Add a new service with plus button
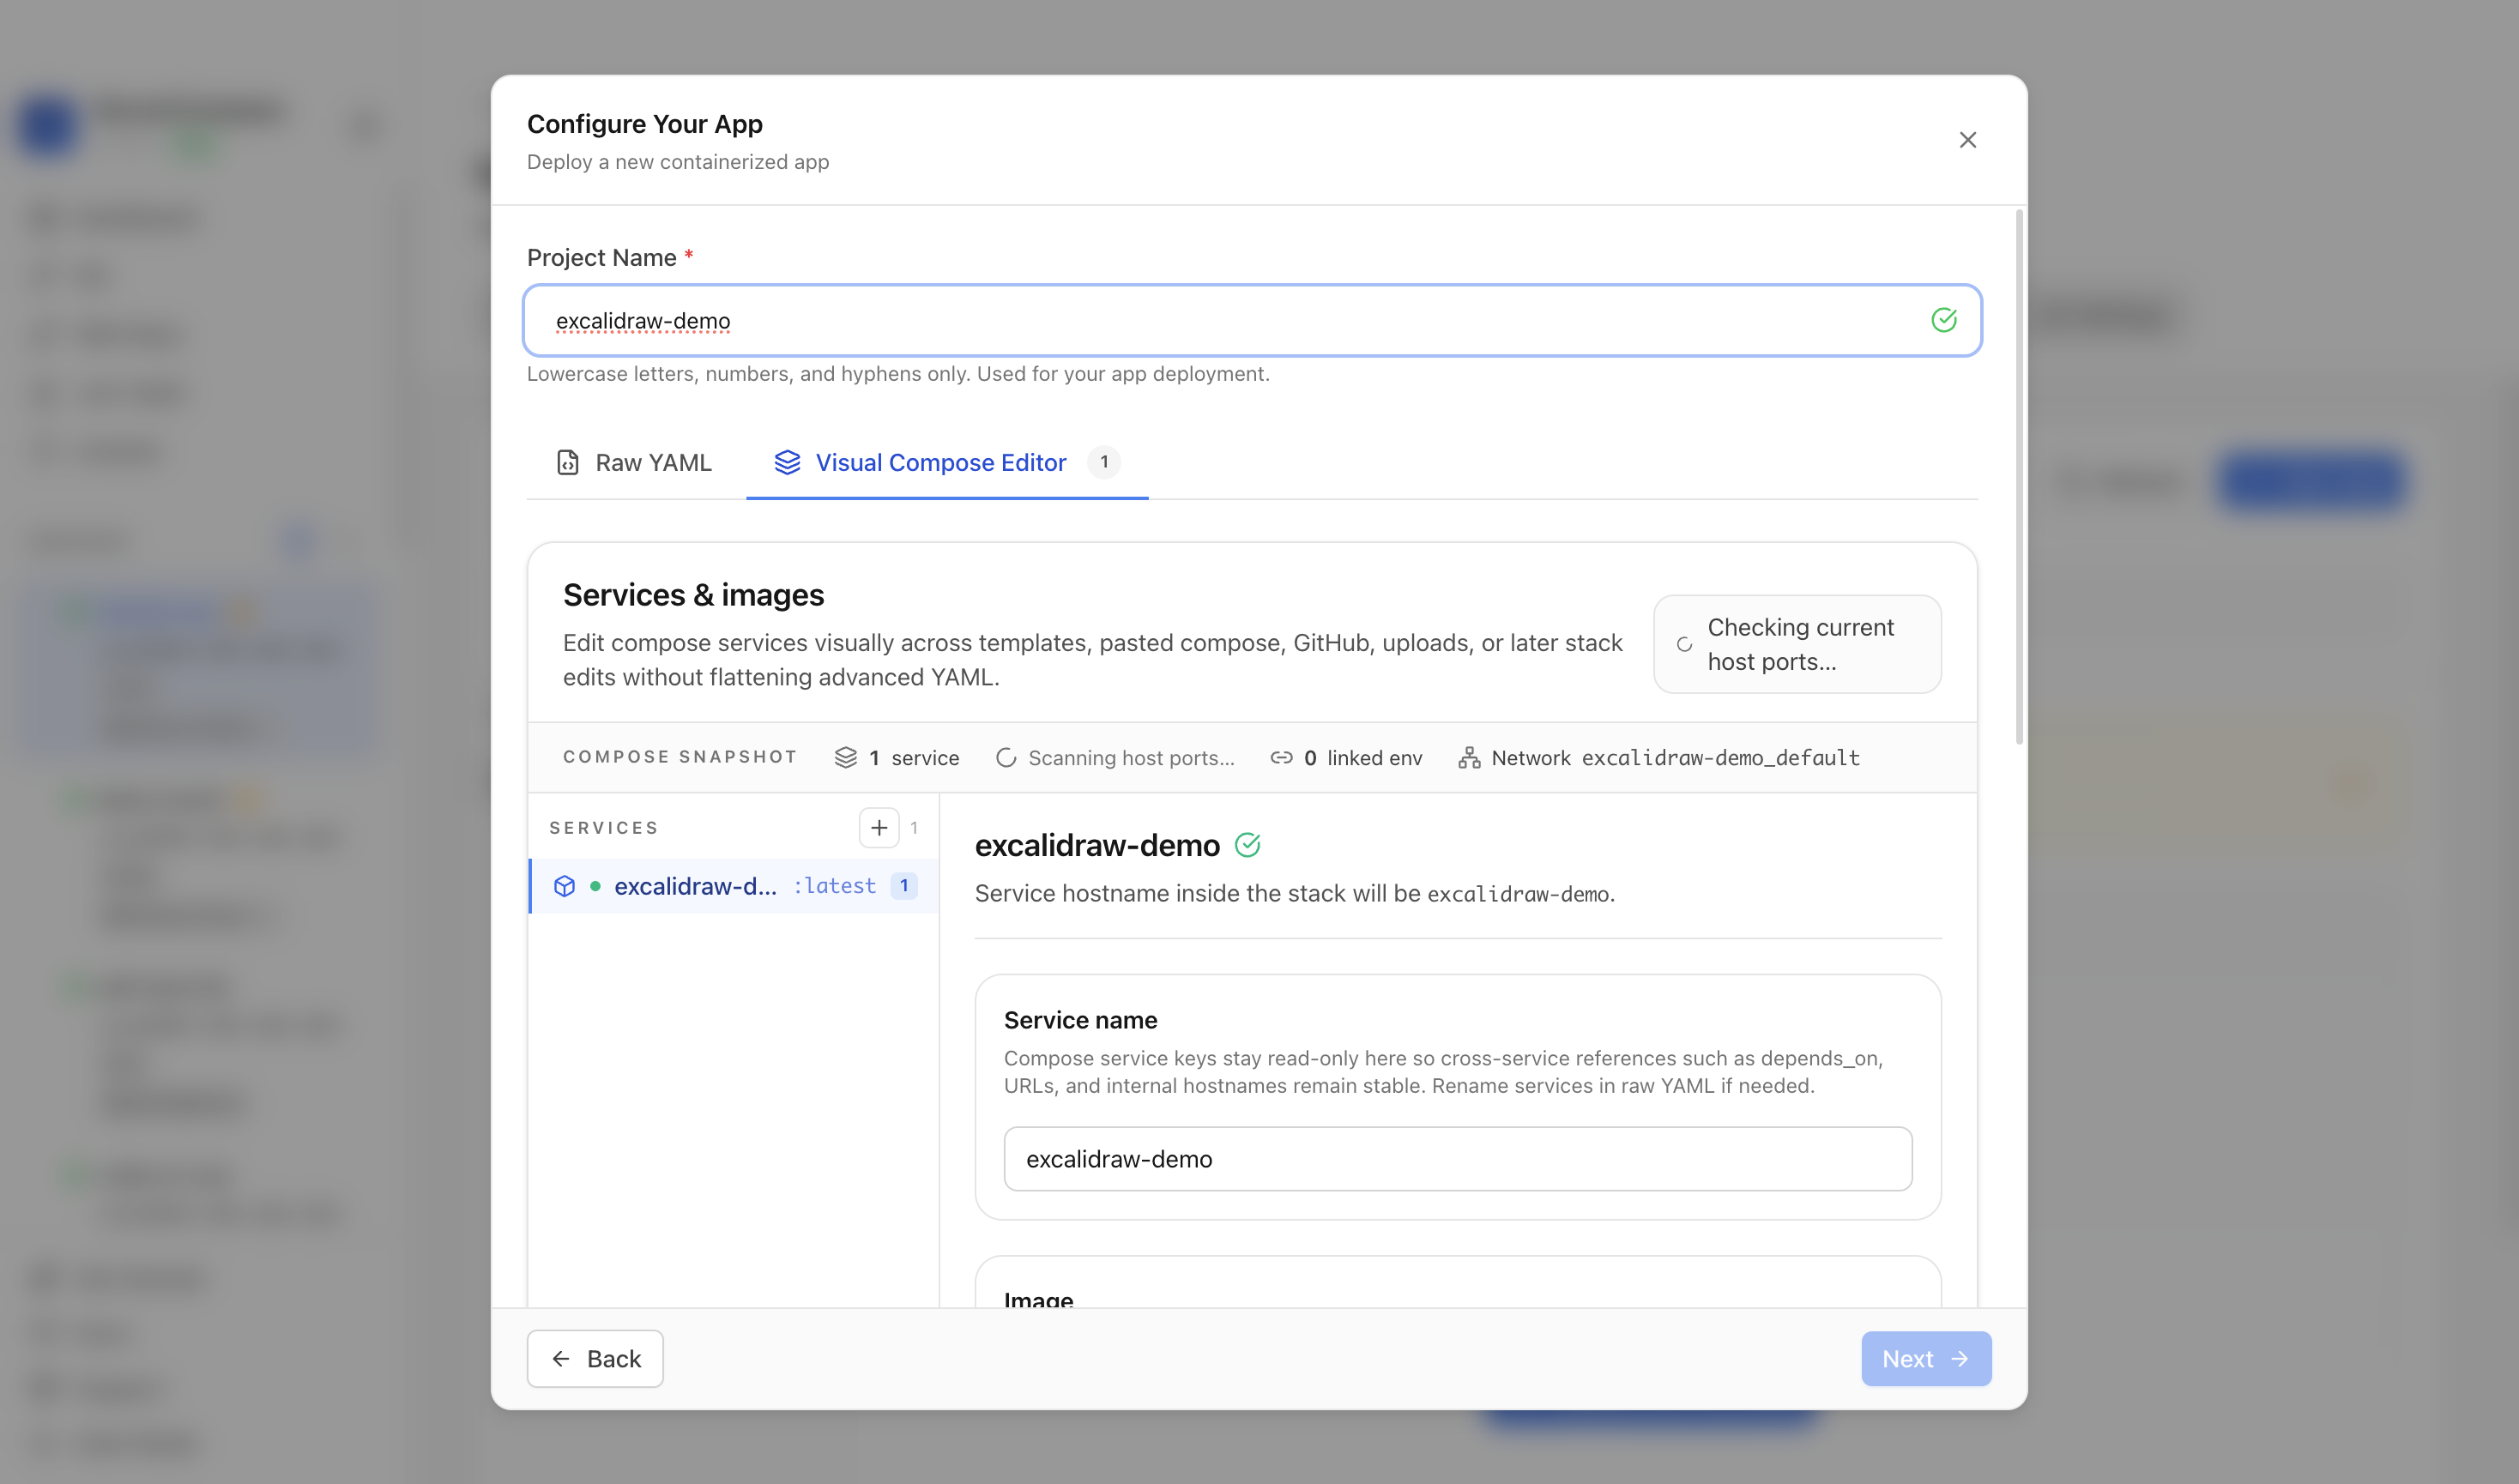 tap(878, 827)
